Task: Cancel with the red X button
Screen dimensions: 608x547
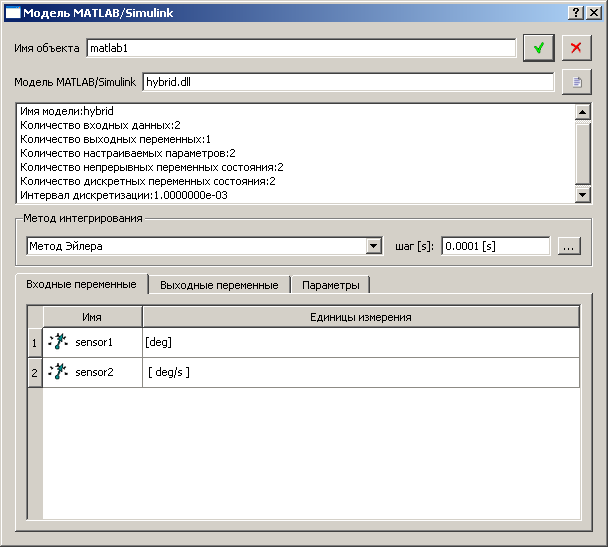Action: 576,48
